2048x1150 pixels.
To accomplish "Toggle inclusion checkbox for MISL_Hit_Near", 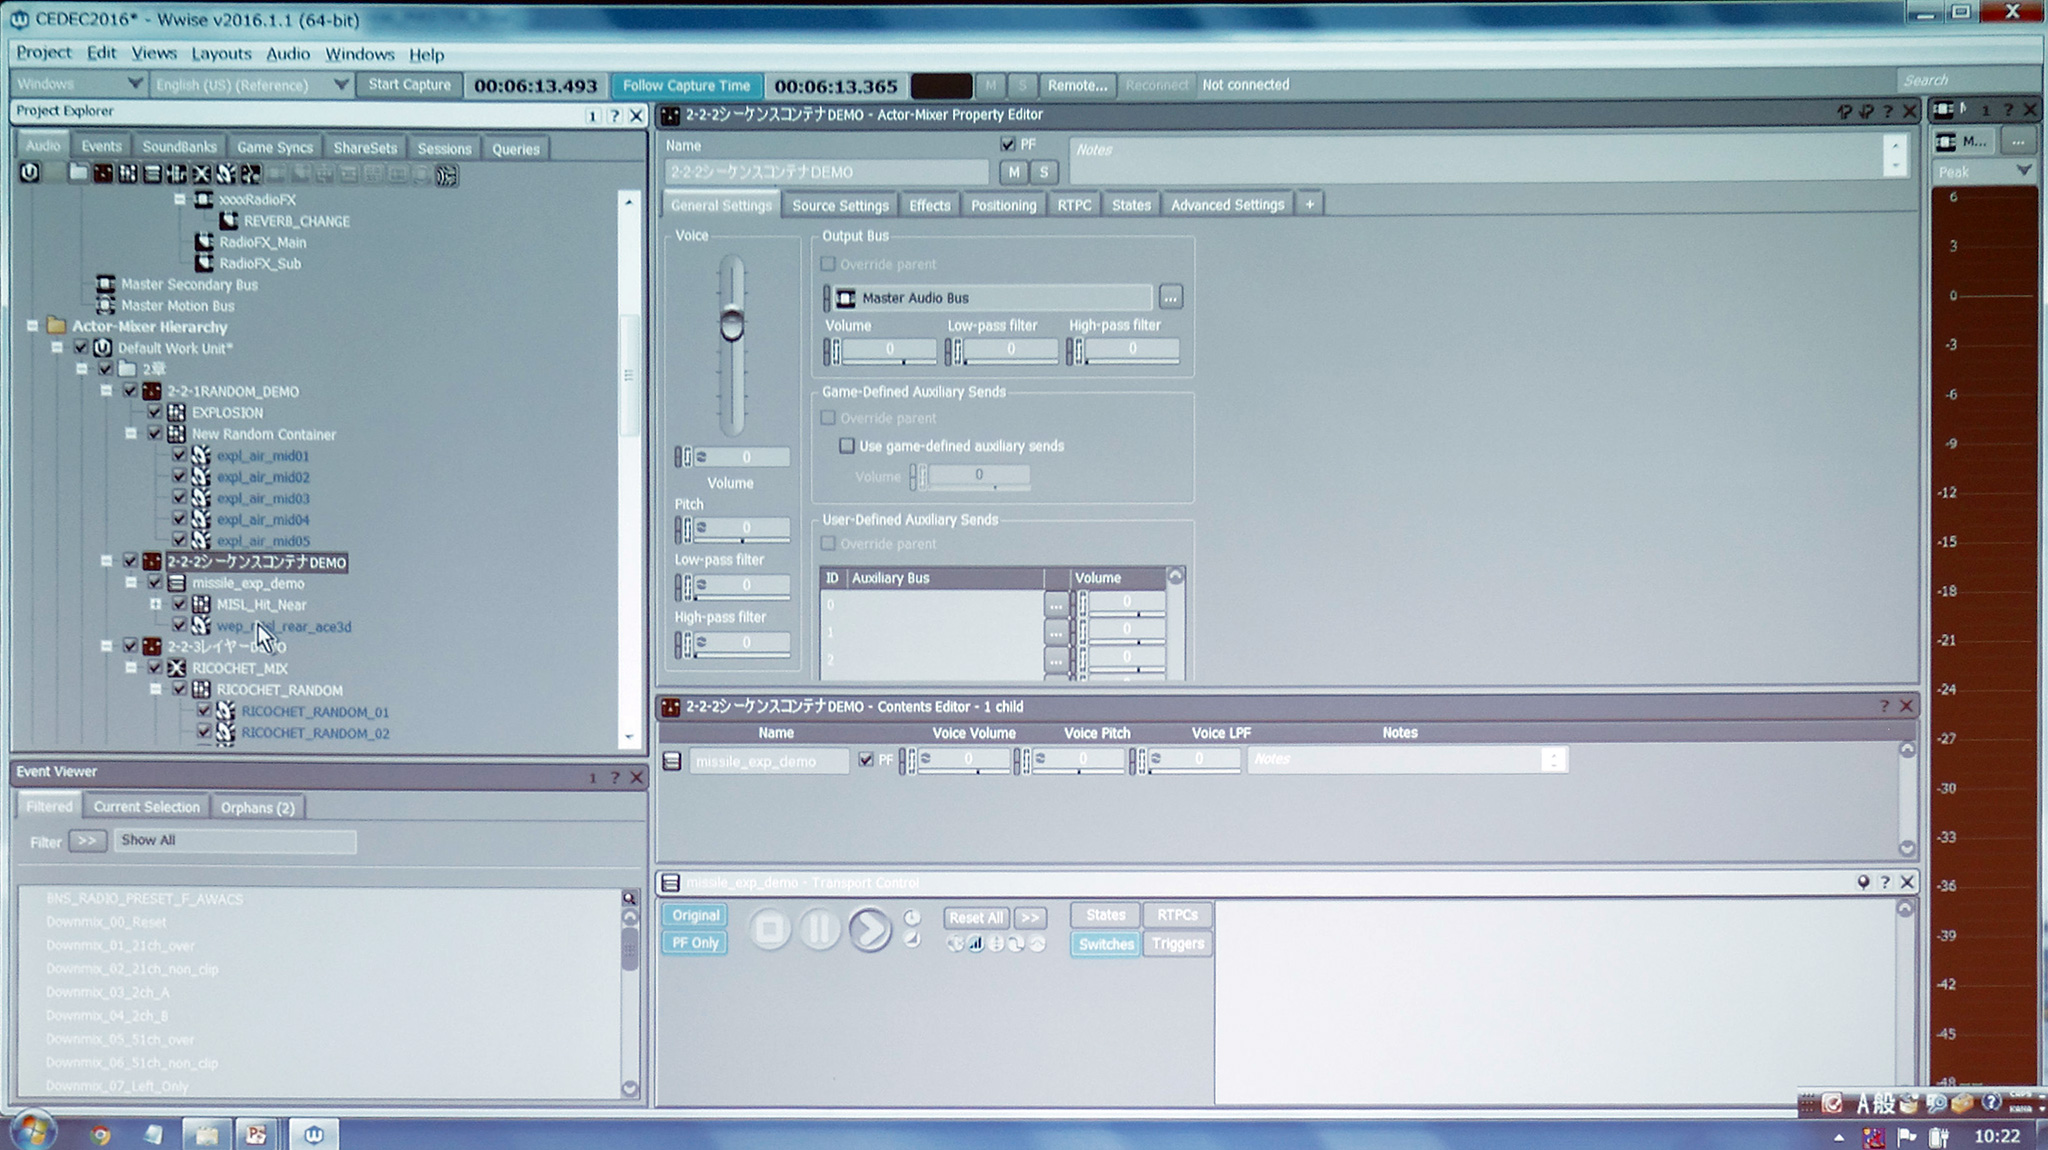I will point(179,604).
